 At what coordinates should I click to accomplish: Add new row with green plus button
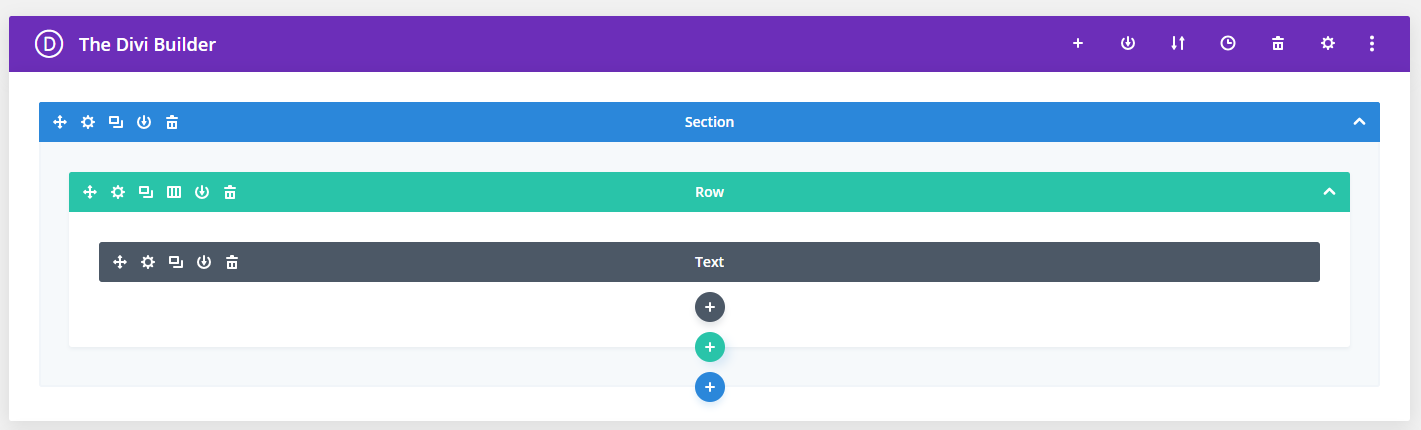(710, 347)
